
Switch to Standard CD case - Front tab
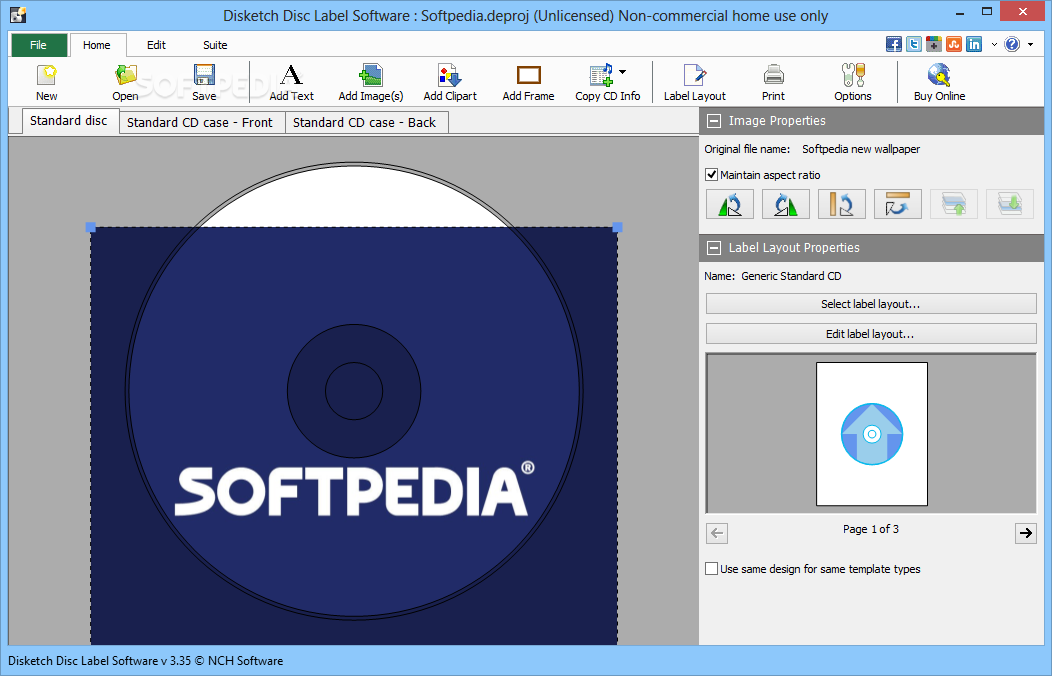pyautogui.click(x=200, y=123)
